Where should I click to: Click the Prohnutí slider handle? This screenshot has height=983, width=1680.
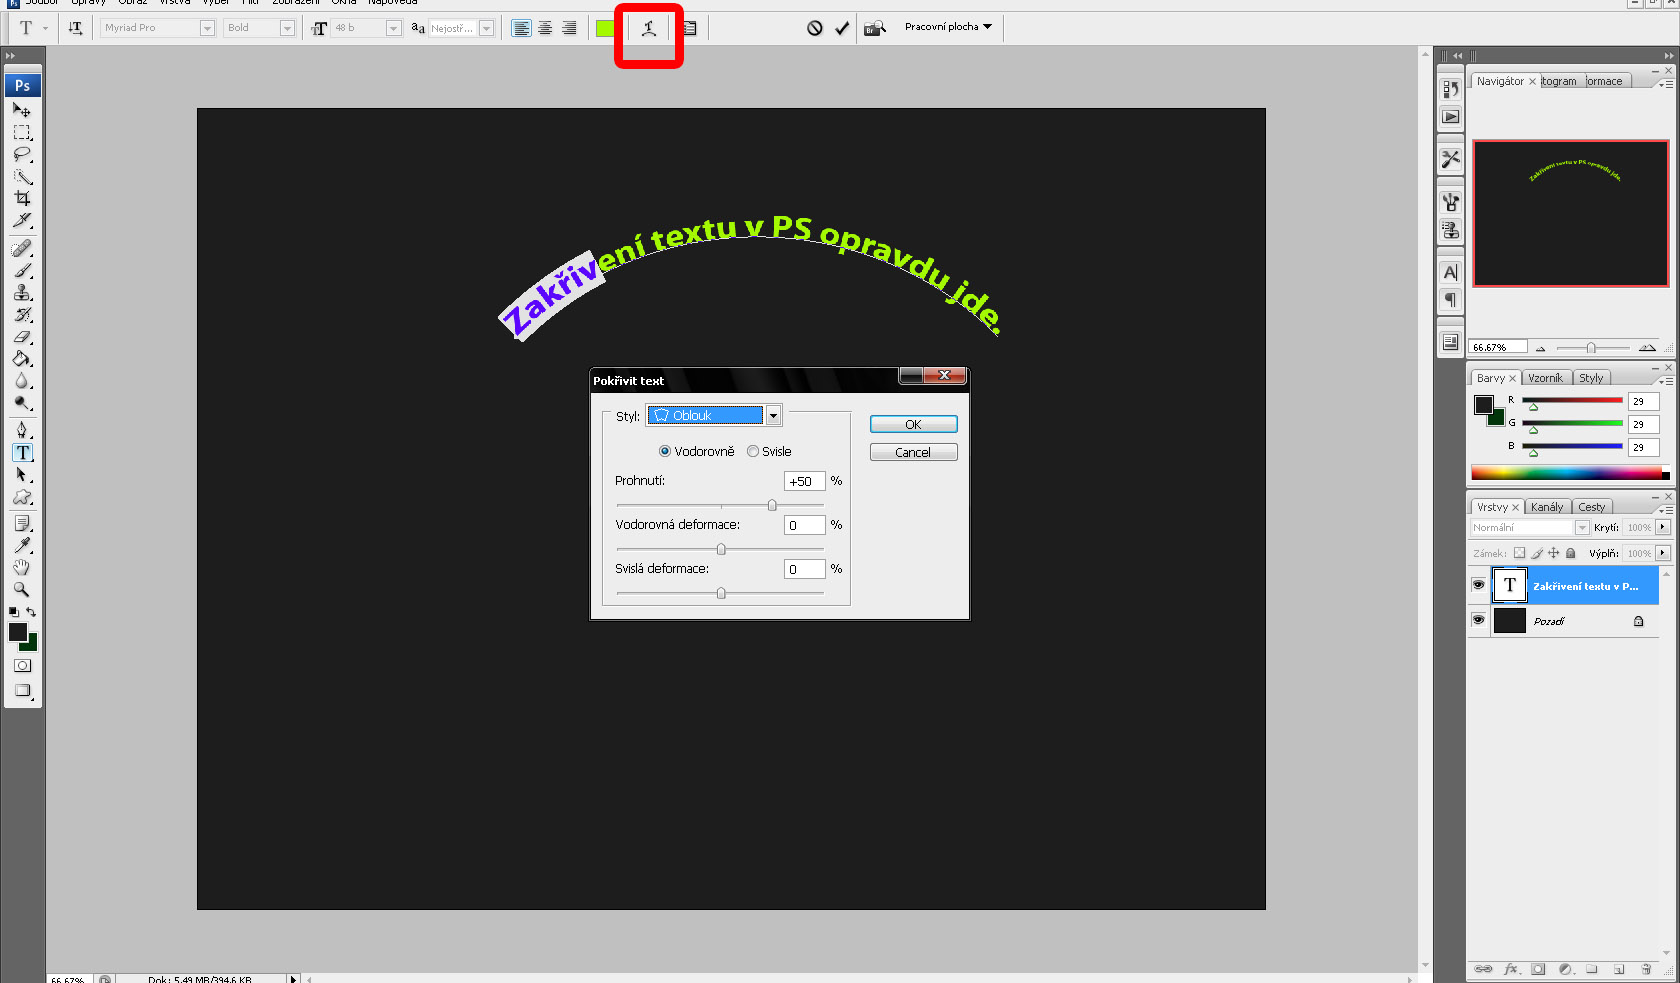tap(772, 505)
